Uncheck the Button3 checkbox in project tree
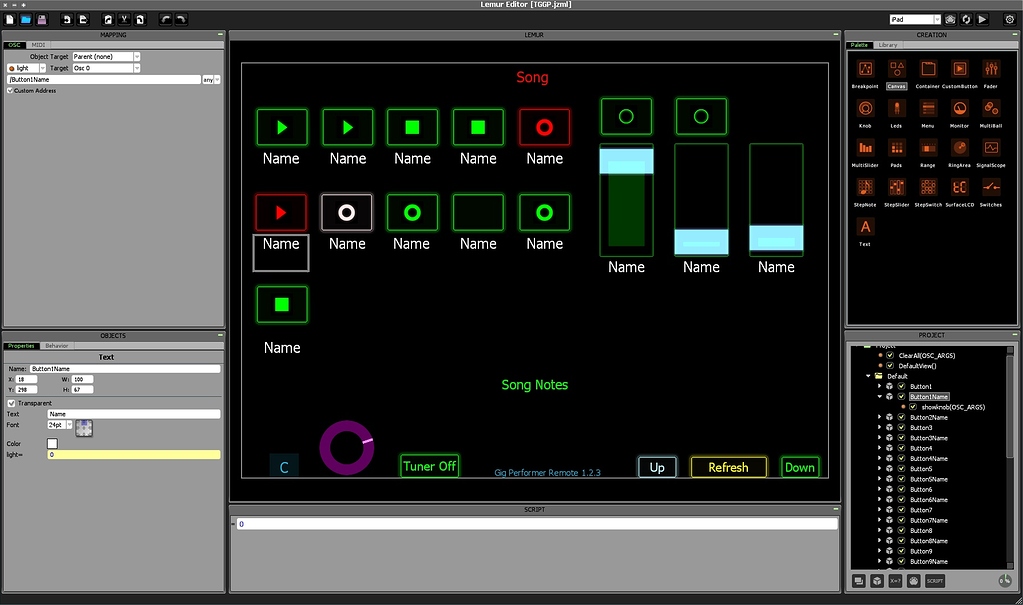 pyautogui.click(x=901, y=428)
